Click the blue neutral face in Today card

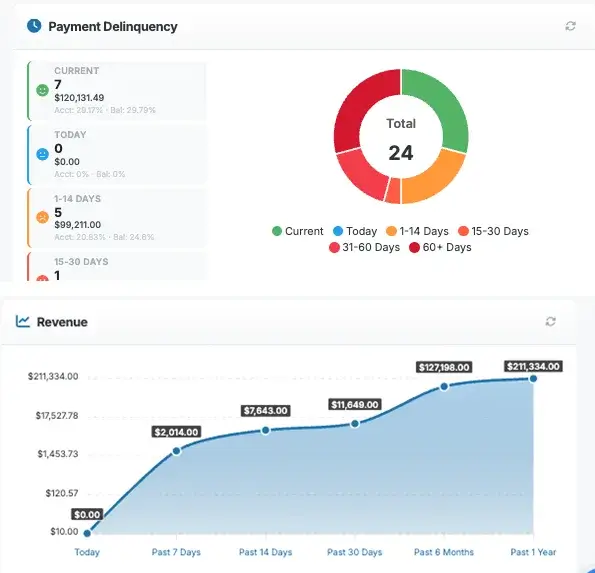point(42,154)
